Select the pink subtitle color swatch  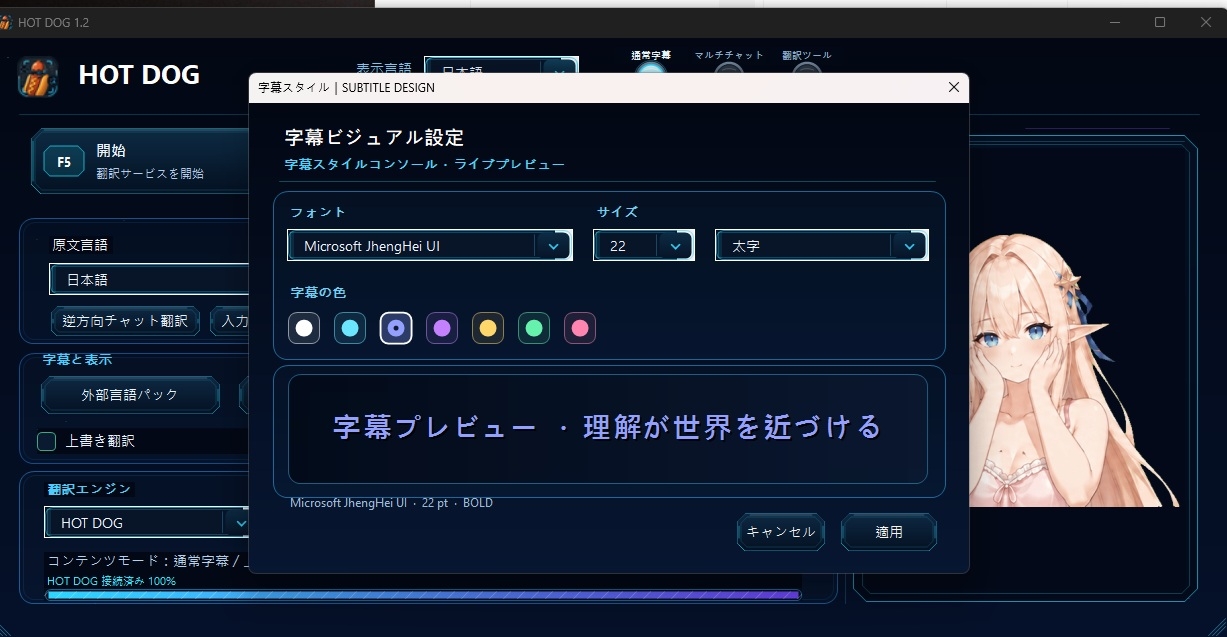tap(580, 328)
